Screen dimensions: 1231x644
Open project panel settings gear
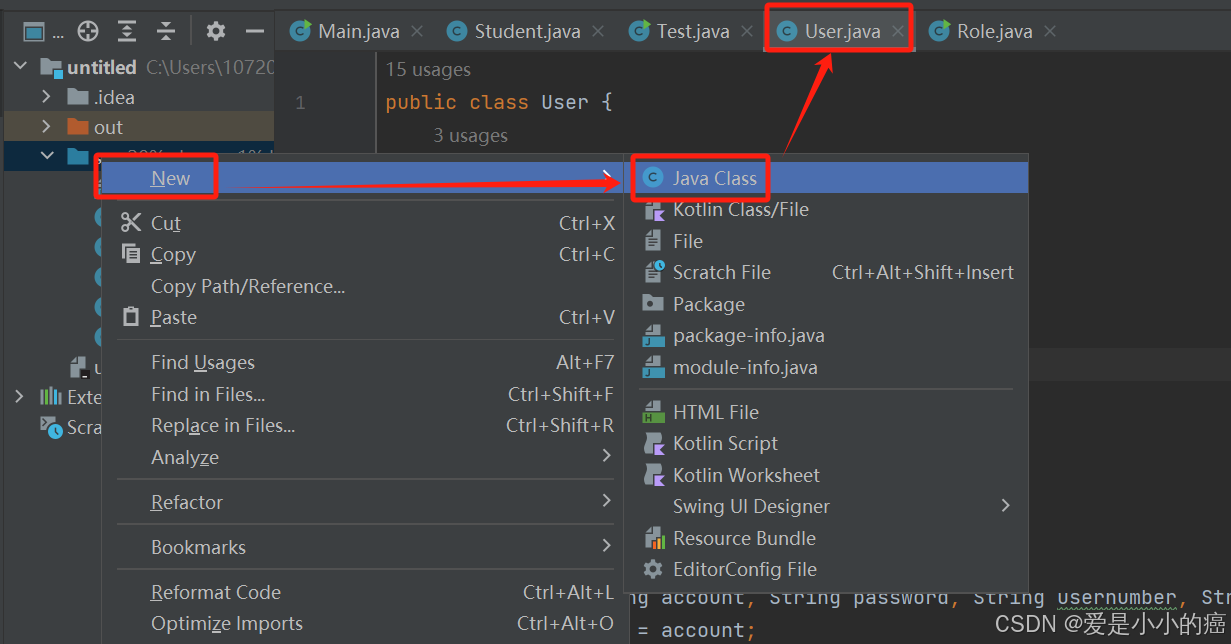215,31
